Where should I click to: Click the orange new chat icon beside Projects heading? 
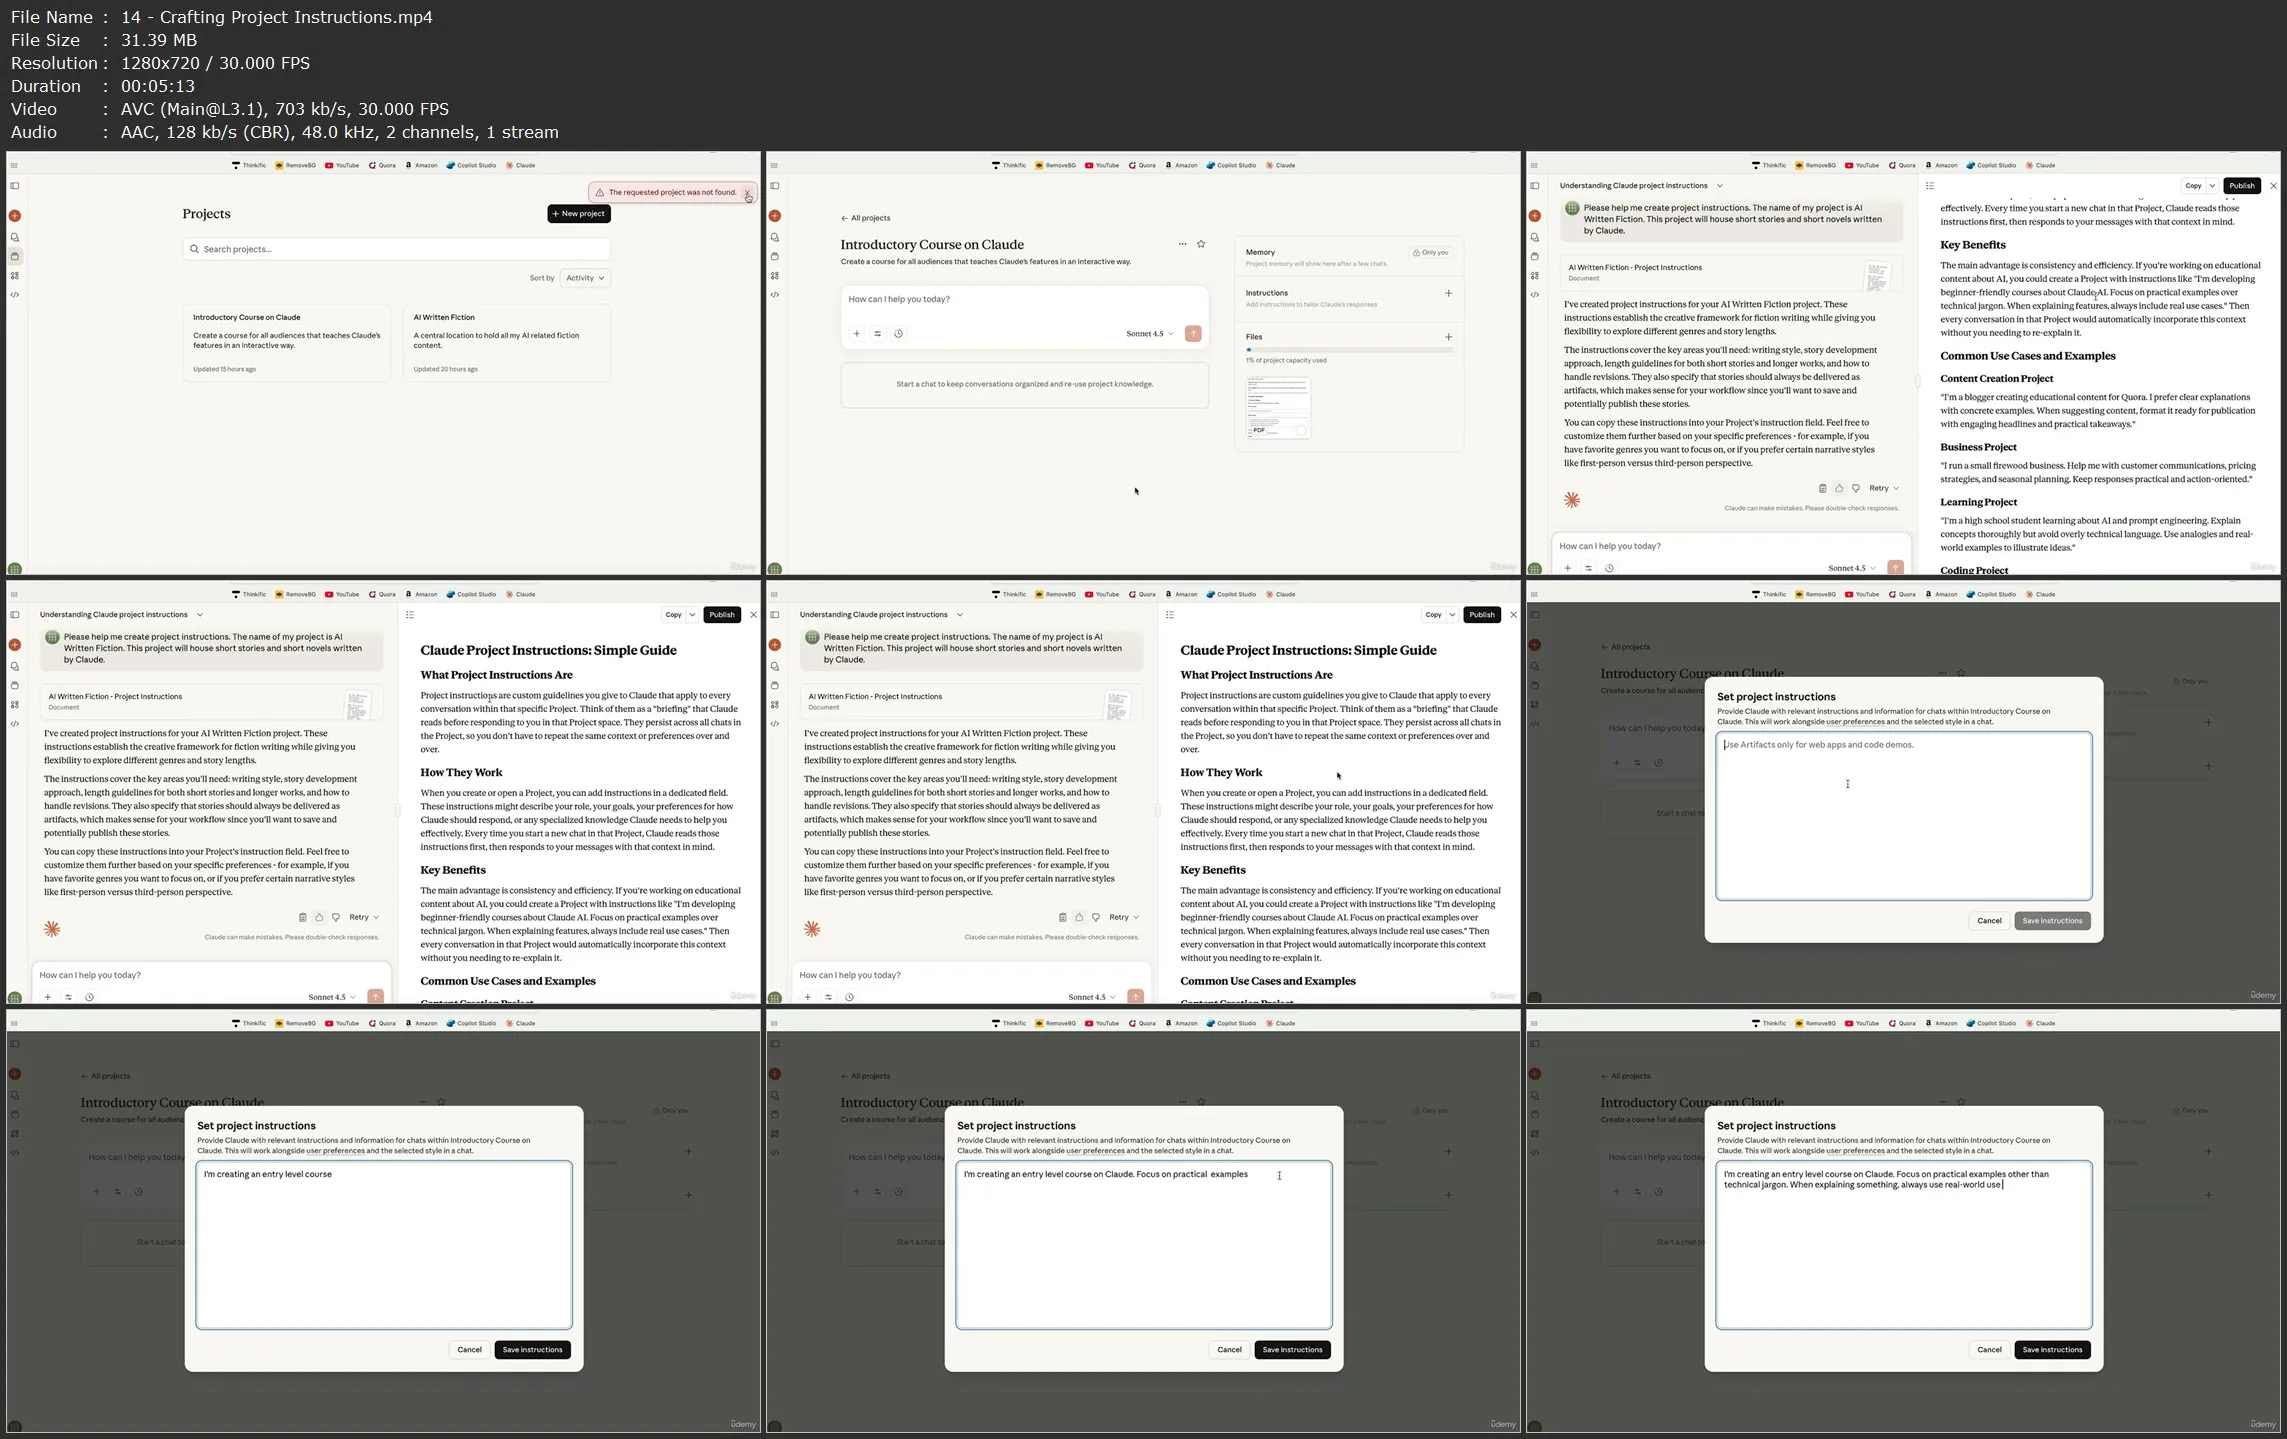(15, 216)
